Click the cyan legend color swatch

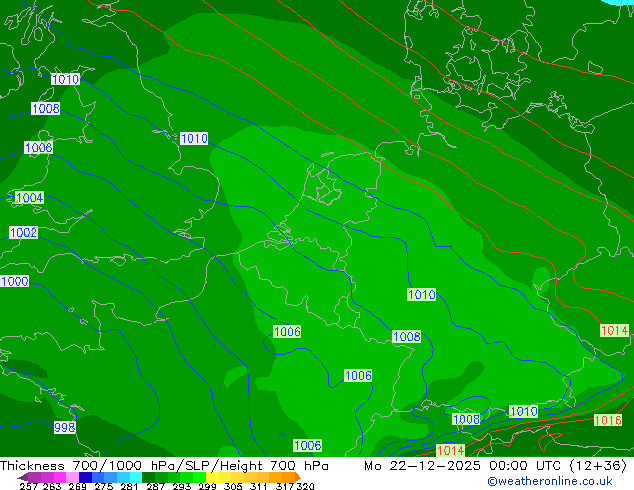(x=136, y=477)
